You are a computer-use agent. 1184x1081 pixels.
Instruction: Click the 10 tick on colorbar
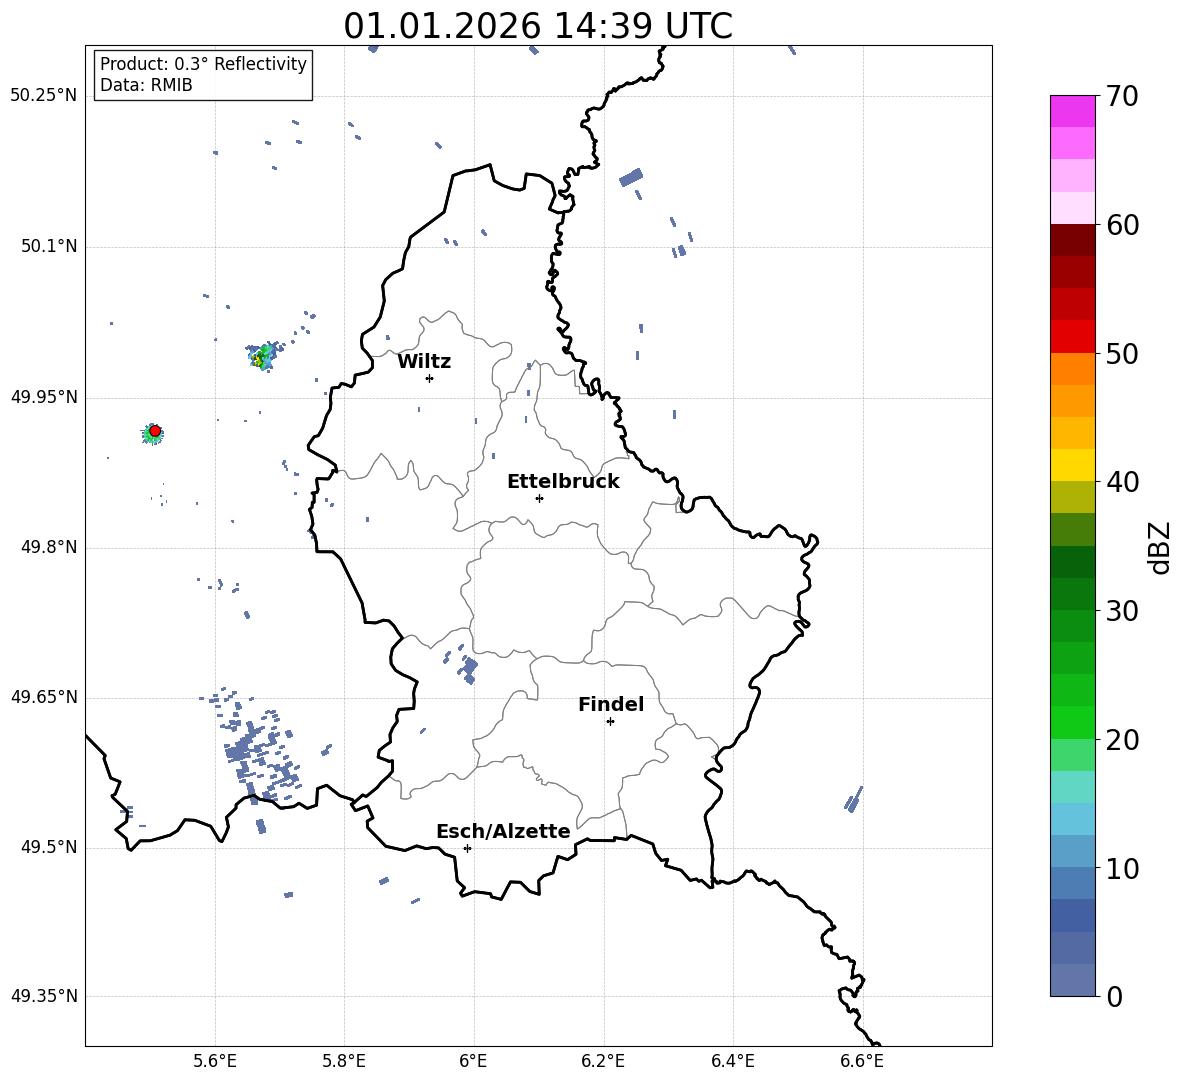click(x=1122, y=868)
